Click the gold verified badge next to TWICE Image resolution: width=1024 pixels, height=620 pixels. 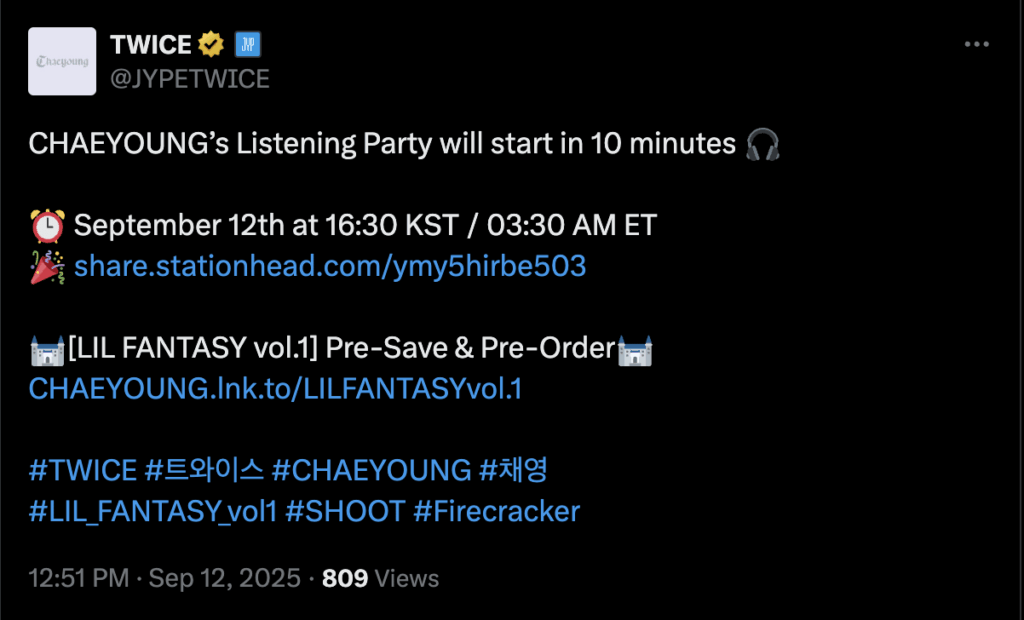click(209, 43)
